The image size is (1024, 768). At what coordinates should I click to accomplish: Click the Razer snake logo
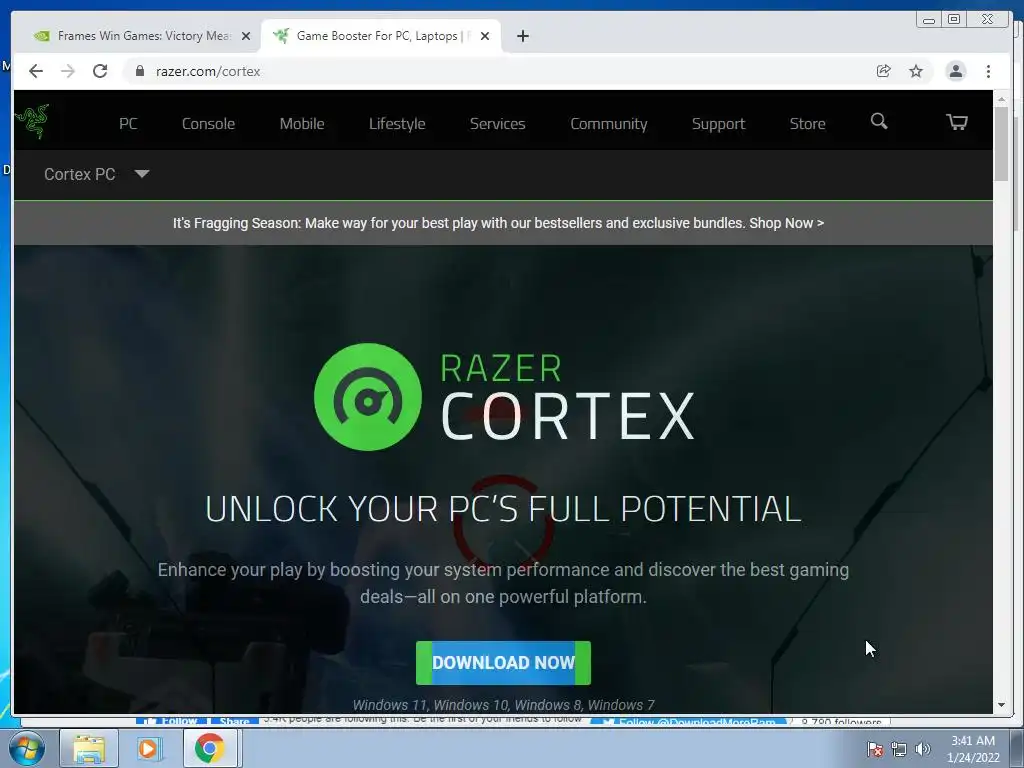(32, 121)
